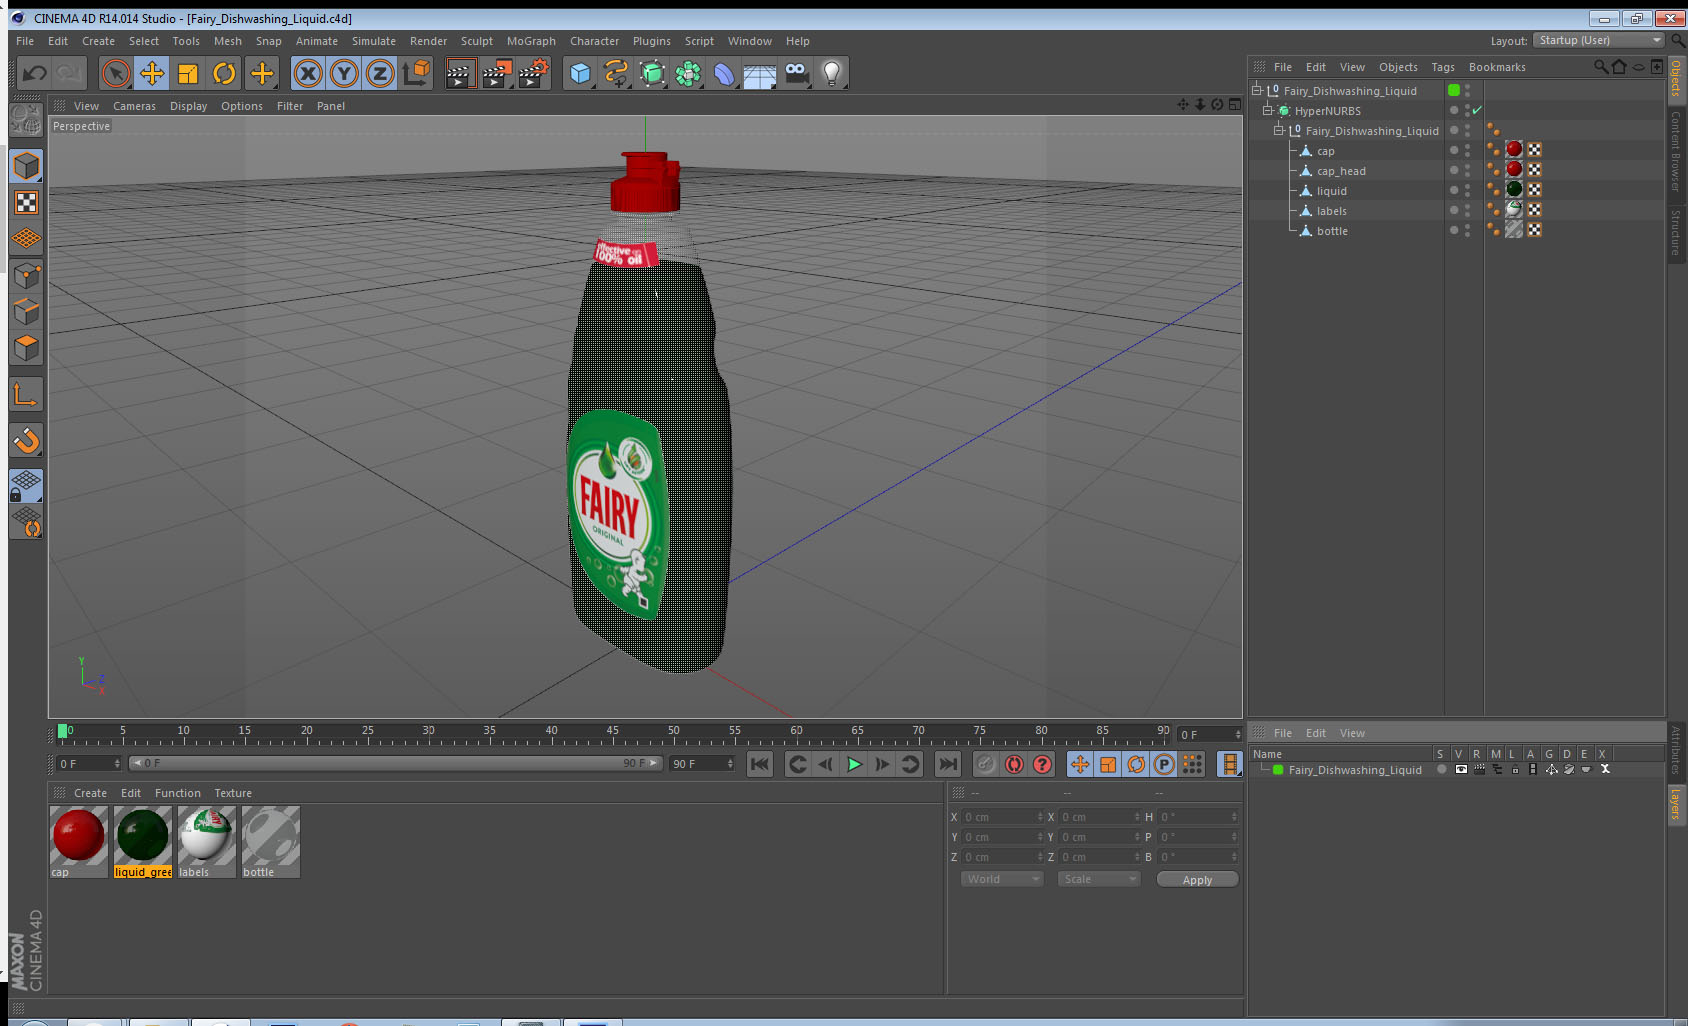Click the Layers side tab
This screenshot has width=1688, height=1026.
tap(1676, 804)
